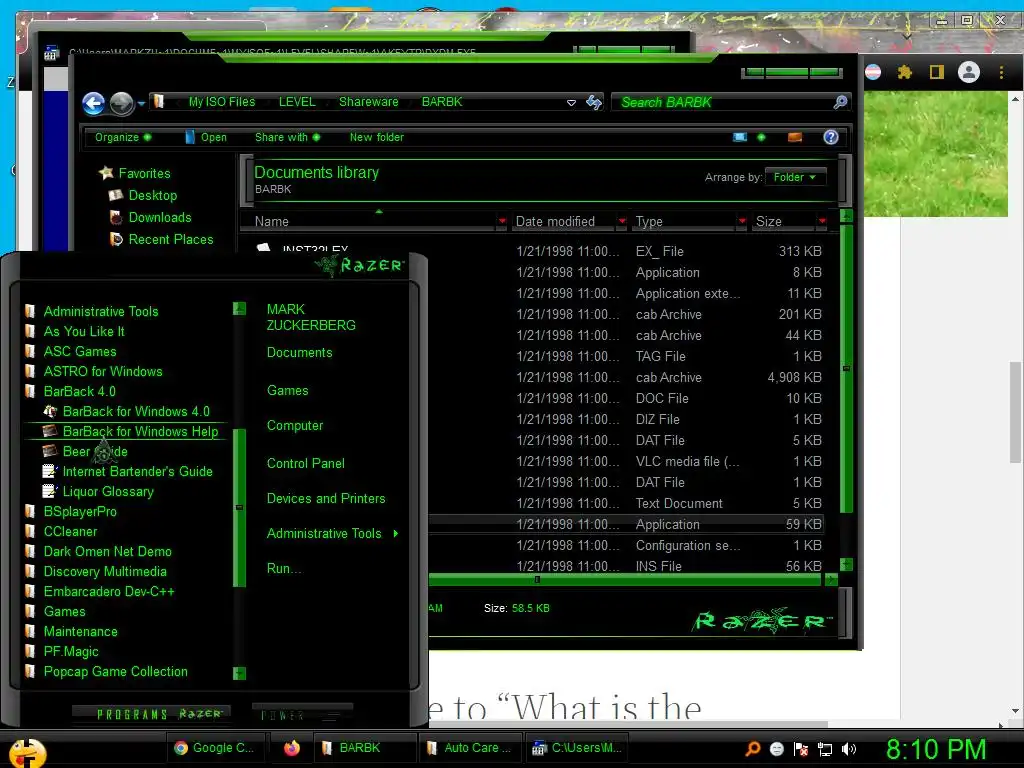
Task: Go forward with the Explorer forward arrow
Action: point(121,103)
